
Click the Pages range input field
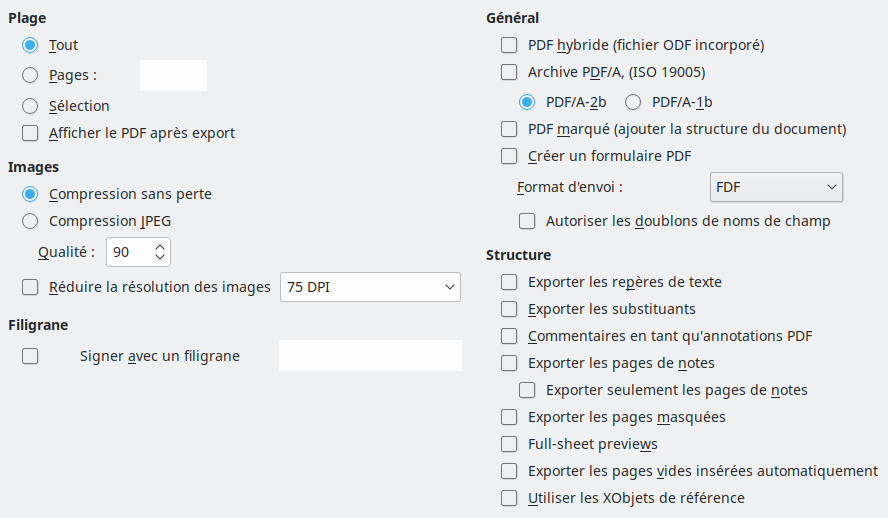(173, 75)
